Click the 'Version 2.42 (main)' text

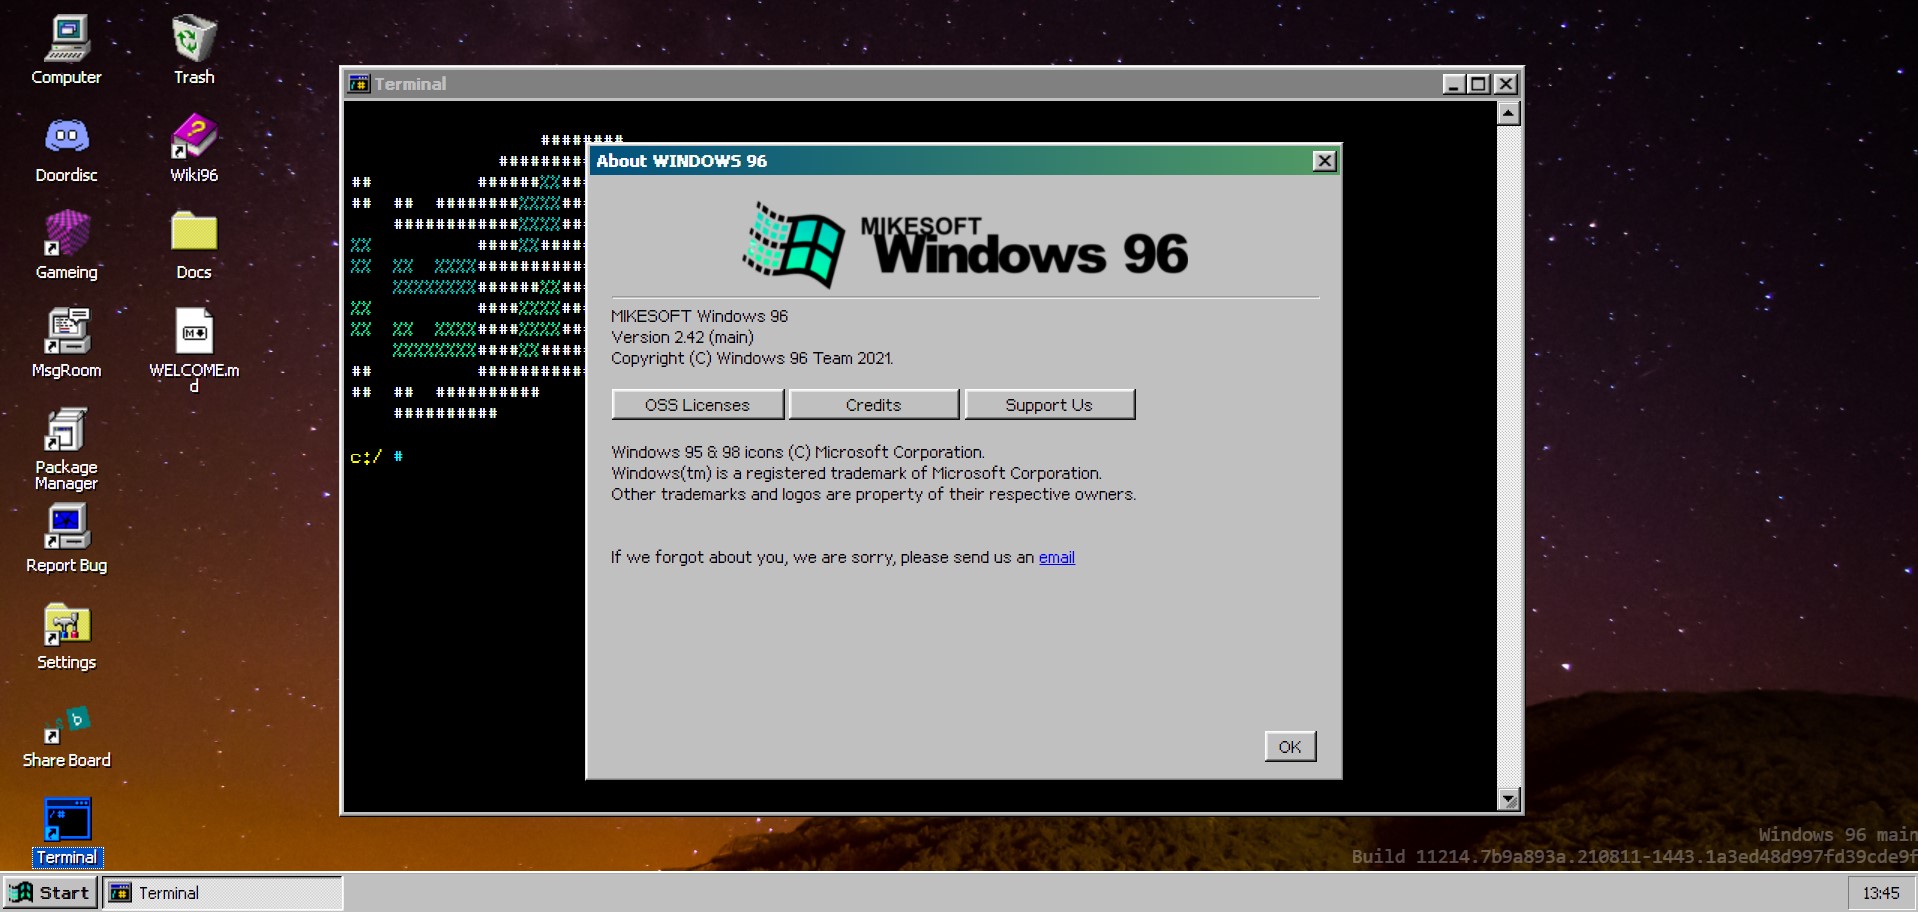click(683, 338)
